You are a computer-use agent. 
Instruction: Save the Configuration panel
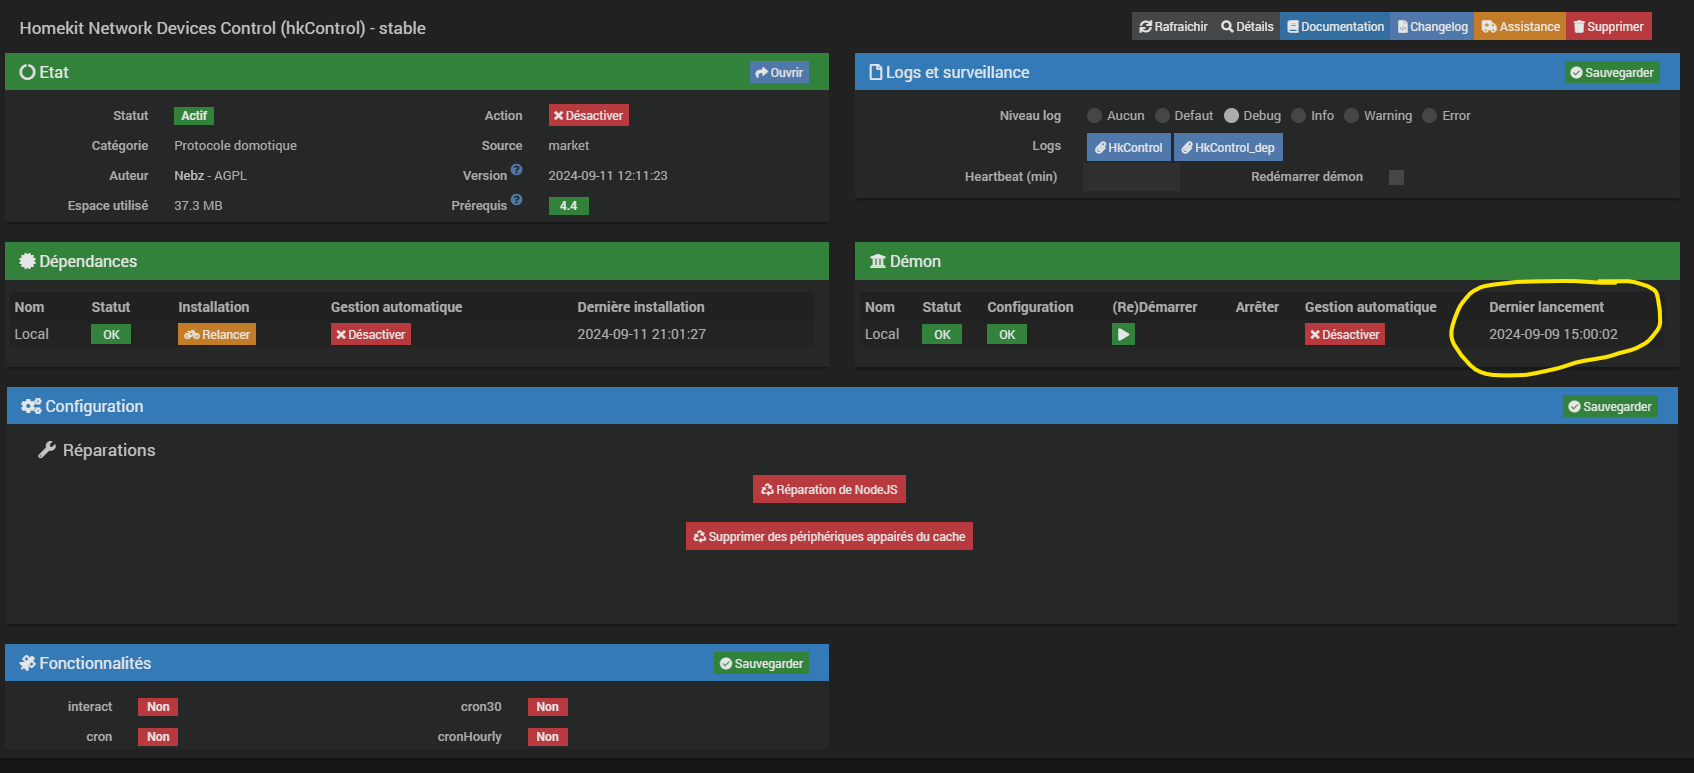pos(1610,406)
